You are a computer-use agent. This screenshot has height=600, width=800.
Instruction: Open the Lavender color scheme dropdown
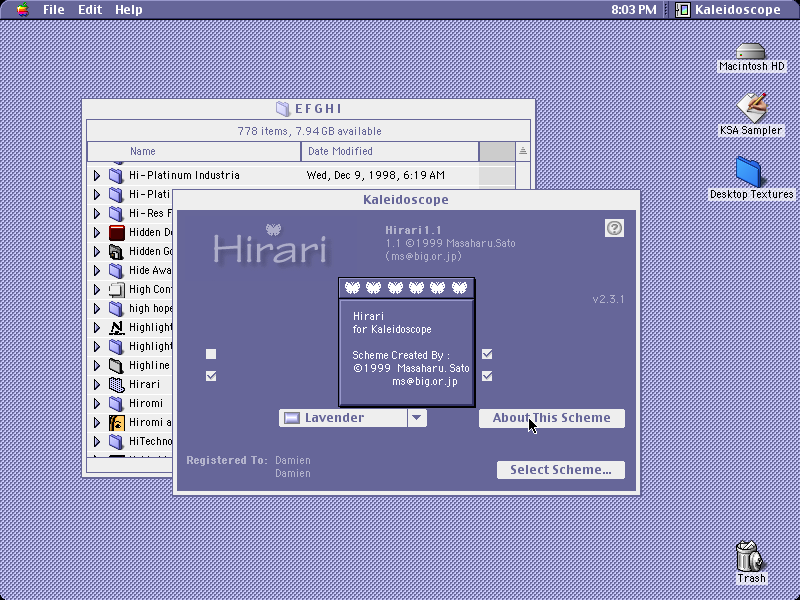[x=353, y=418]
